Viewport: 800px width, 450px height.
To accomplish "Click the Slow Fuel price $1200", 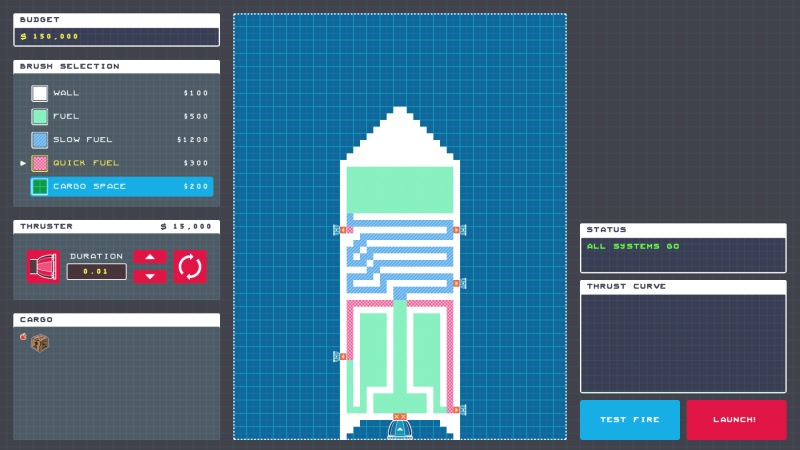I will 193,140.
